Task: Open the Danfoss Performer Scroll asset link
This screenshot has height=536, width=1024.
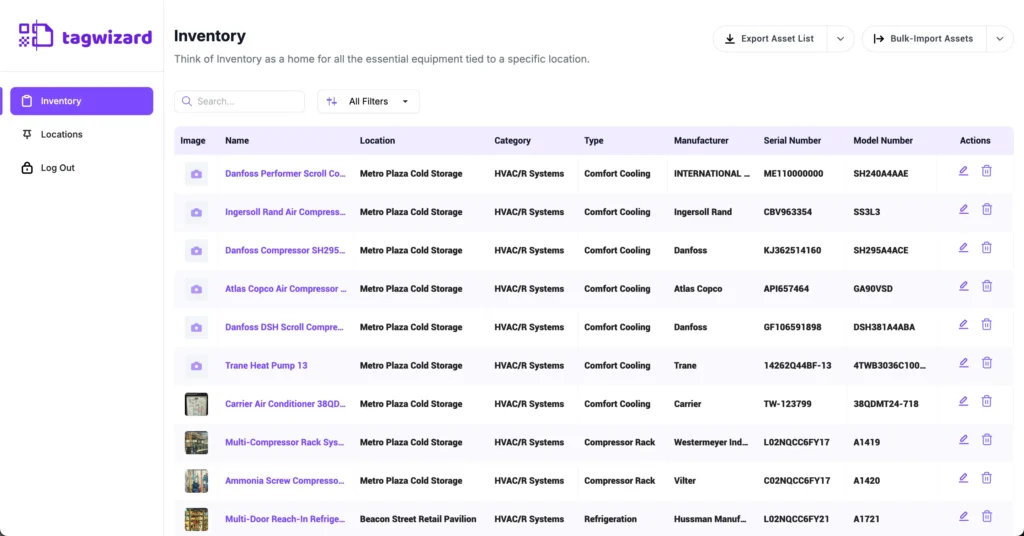Action: coord(285,174)
